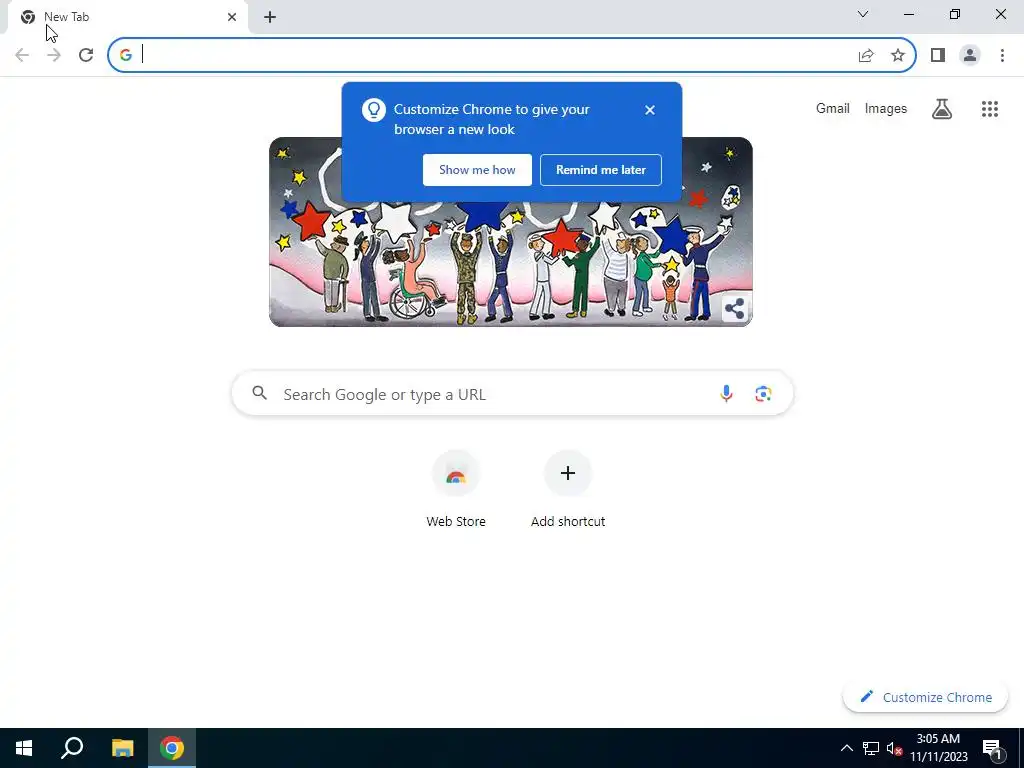Open a new tab with the plus button
1024x768 pixels.
click(270, 17)
